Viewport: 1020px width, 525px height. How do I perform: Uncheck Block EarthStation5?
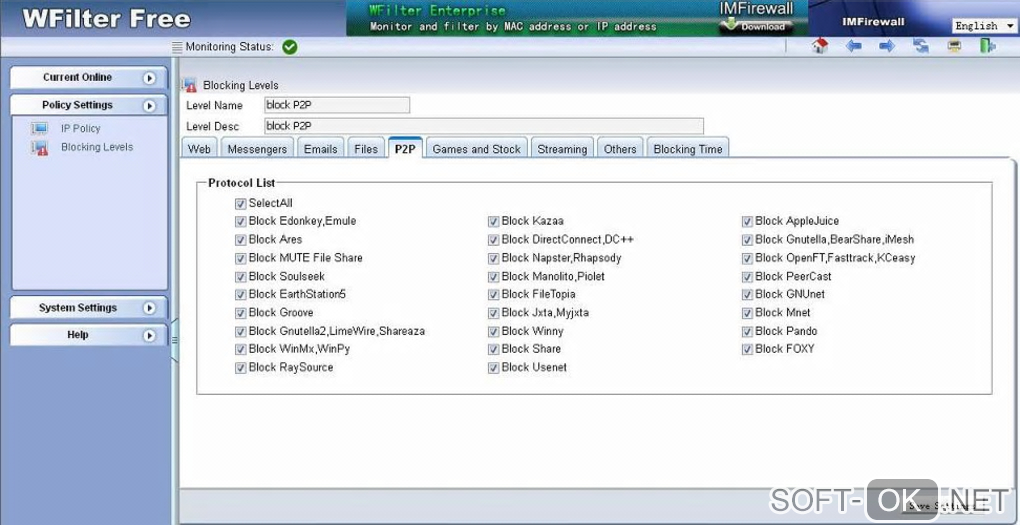(x=241, y=295)
